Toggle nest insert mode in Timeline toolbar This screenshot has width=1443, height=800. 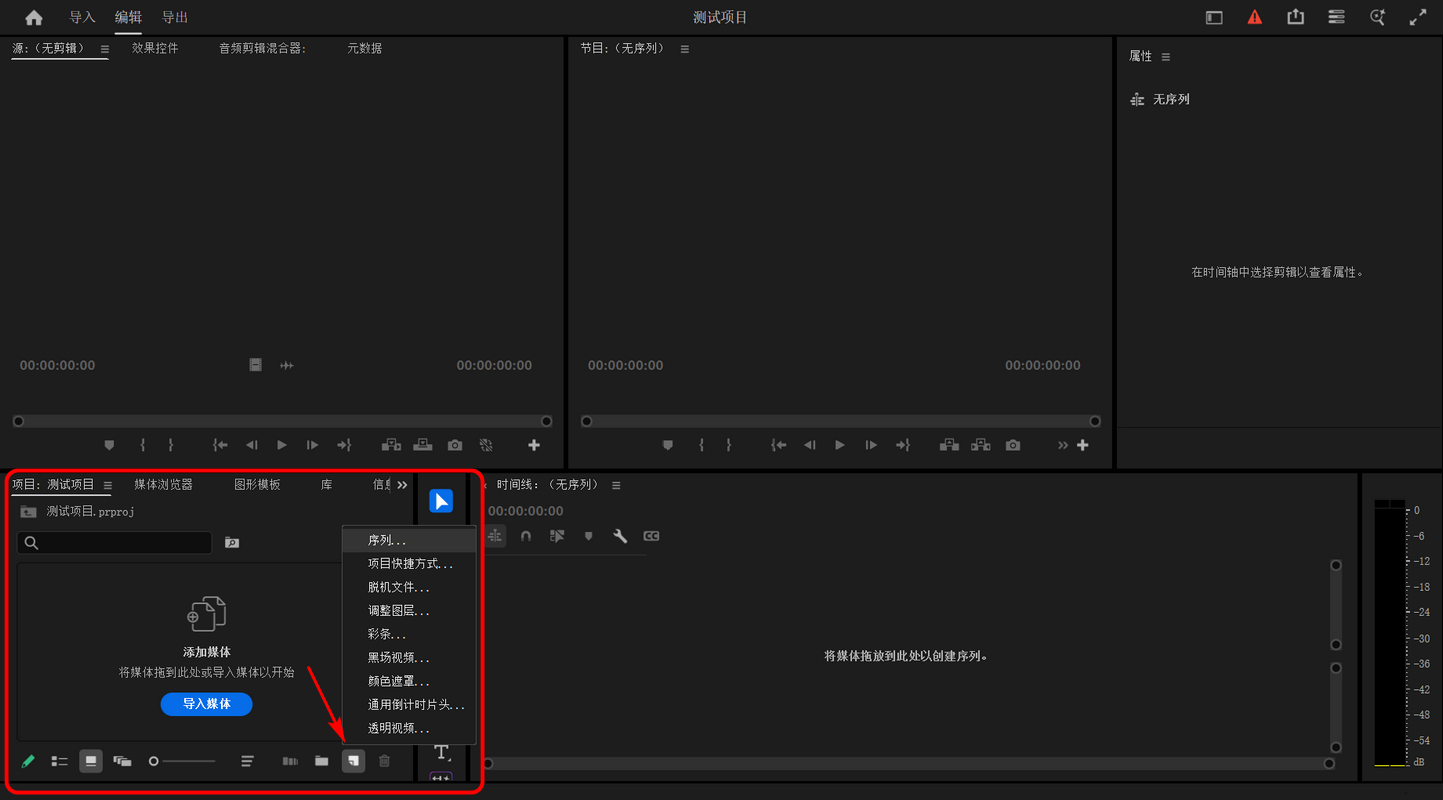point(495,536)
